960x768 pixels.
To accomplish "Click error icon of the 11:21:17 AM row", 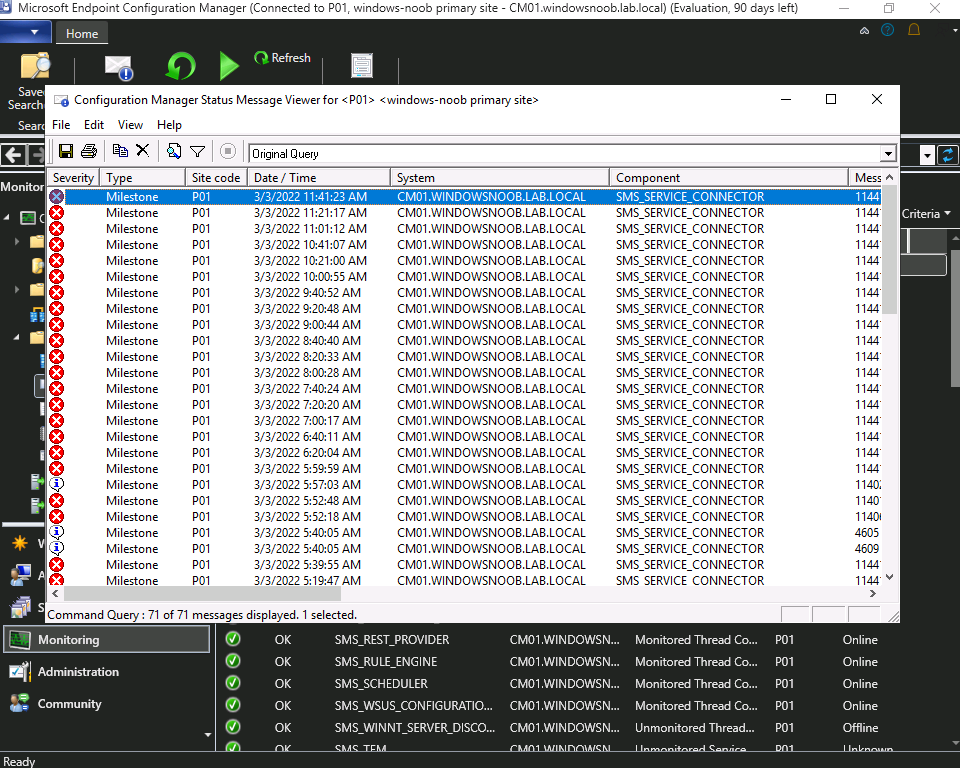I will [56, 213].
